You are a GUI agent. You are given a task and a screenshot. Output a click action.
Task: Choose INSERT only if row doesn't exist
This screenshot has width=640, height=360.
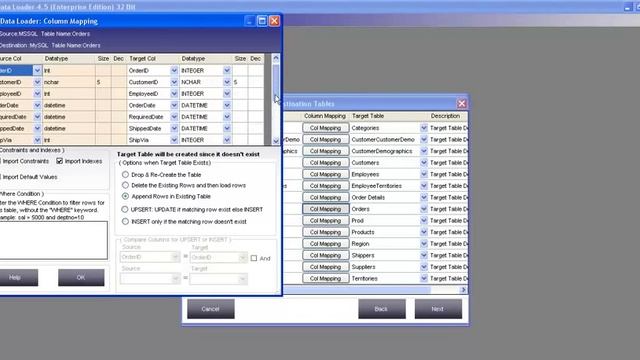point(125,222)
